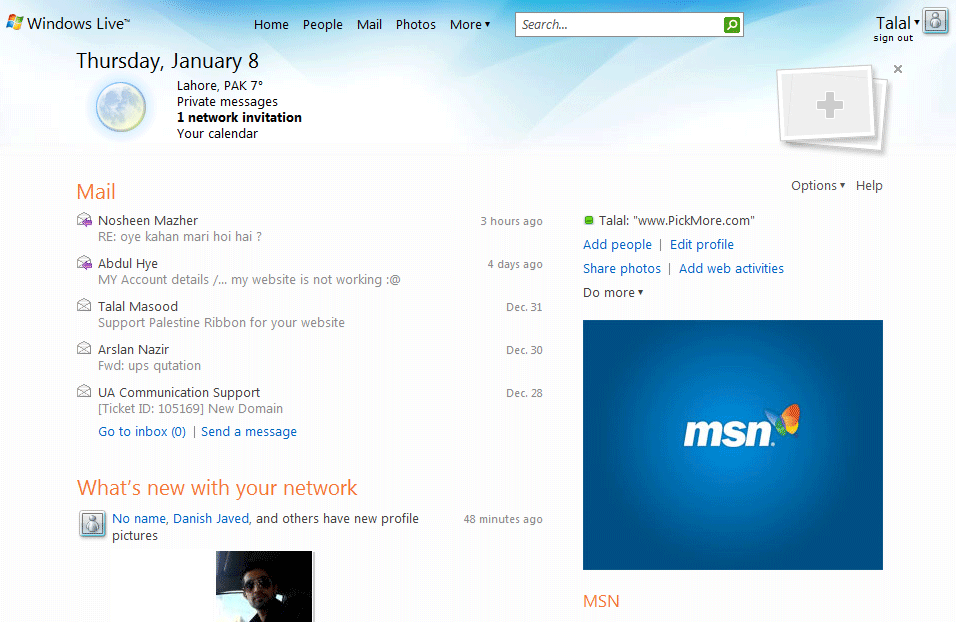Image resolution: width=956 pixels, height=622 pixels.
Task: Click the 'RE: oye kahan mari hoi hai ?' subject
Action: pos(180,237)
